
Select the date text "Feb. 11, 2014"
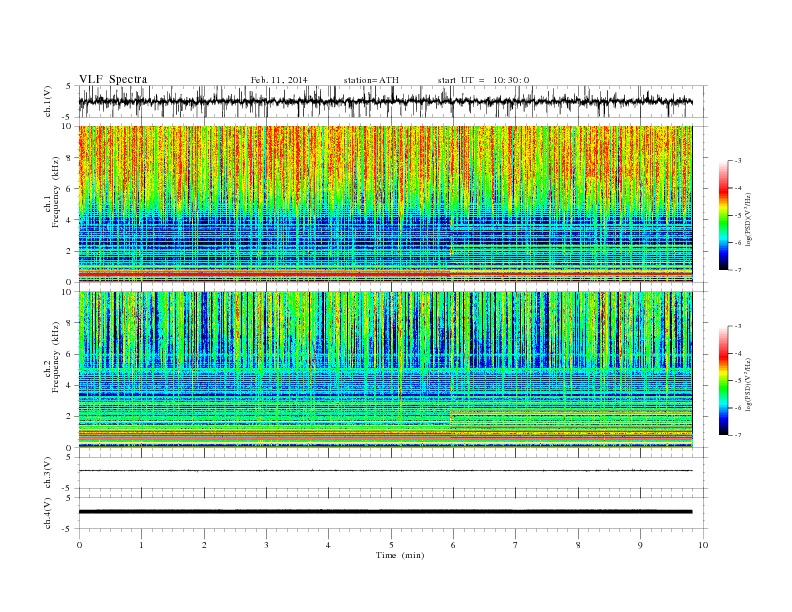tap(279, 80)
